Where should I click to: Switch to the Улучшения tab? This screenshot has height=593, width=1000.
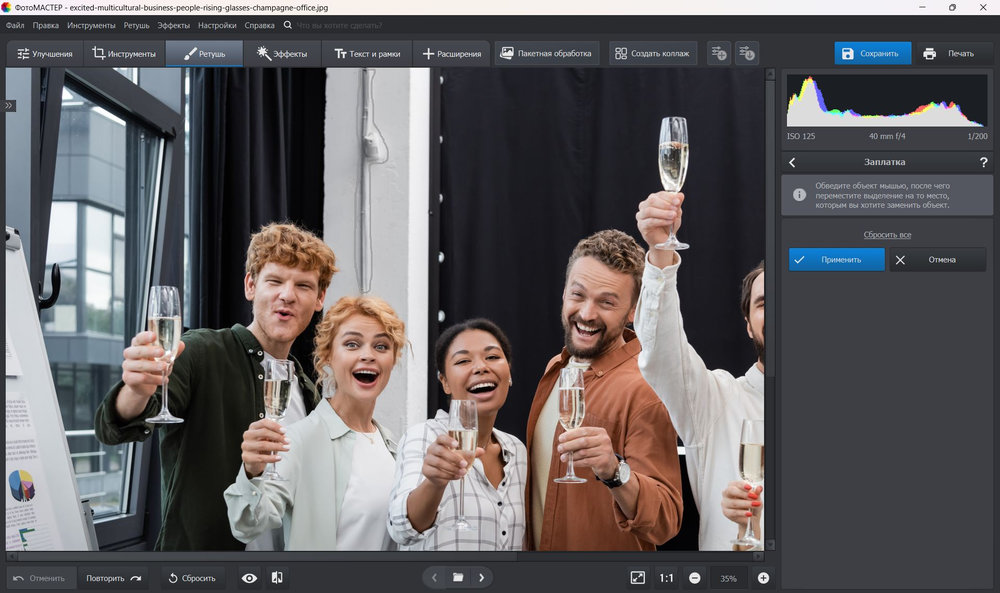coord(45,54)
